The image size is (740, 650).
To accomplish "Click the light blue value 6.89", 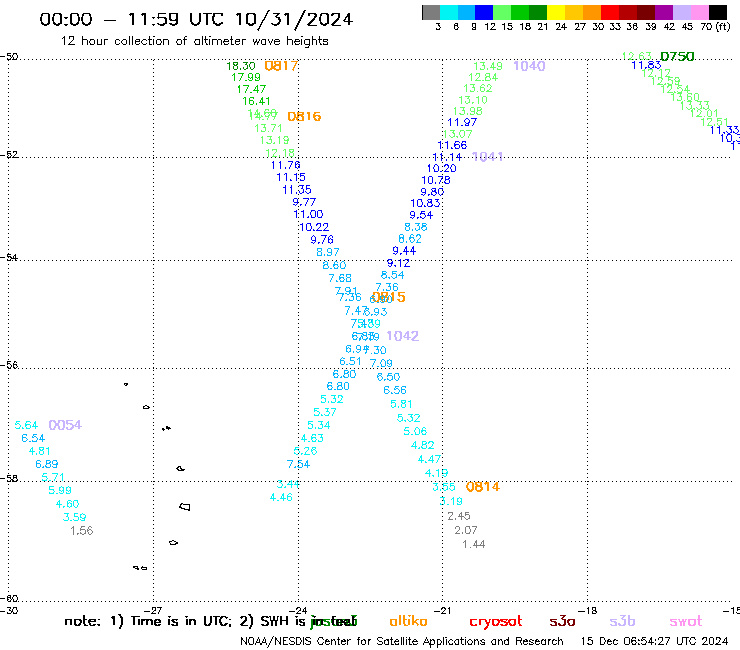I will pos(47,464).
